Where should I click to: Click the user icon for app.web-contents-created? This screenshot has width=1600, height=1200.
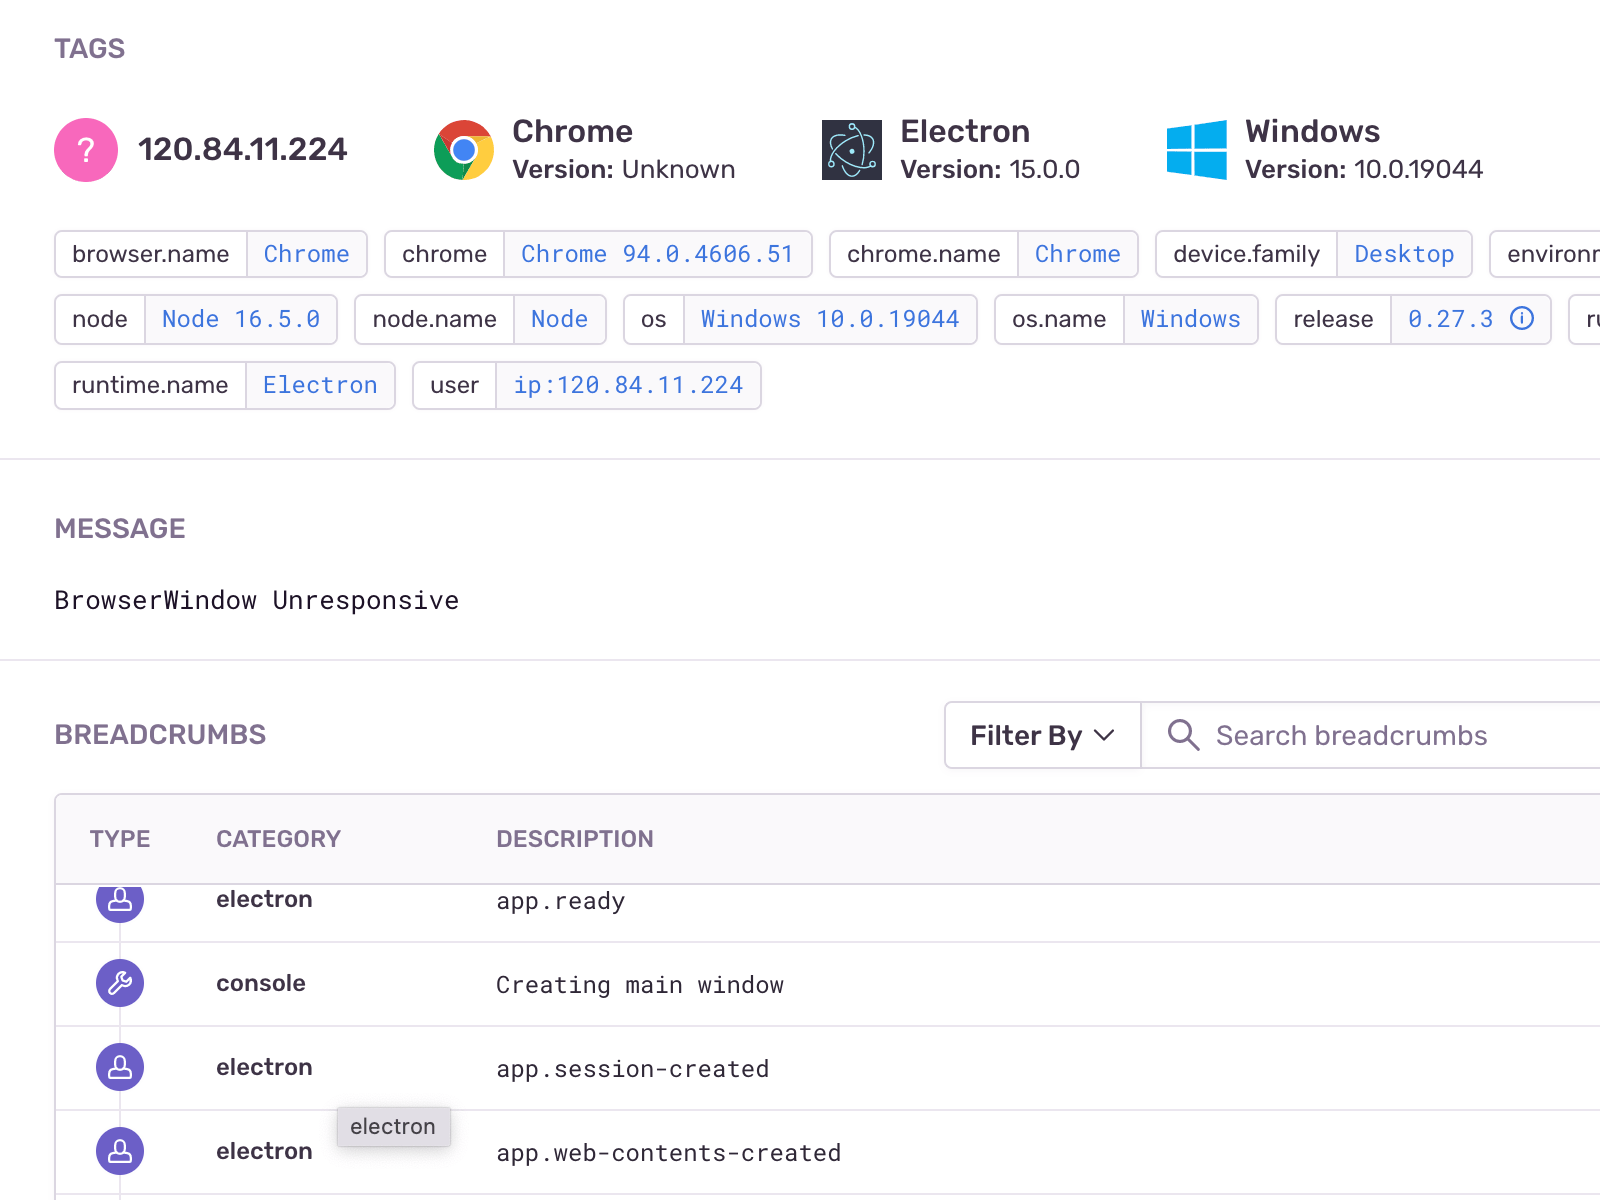point(119,1151)
